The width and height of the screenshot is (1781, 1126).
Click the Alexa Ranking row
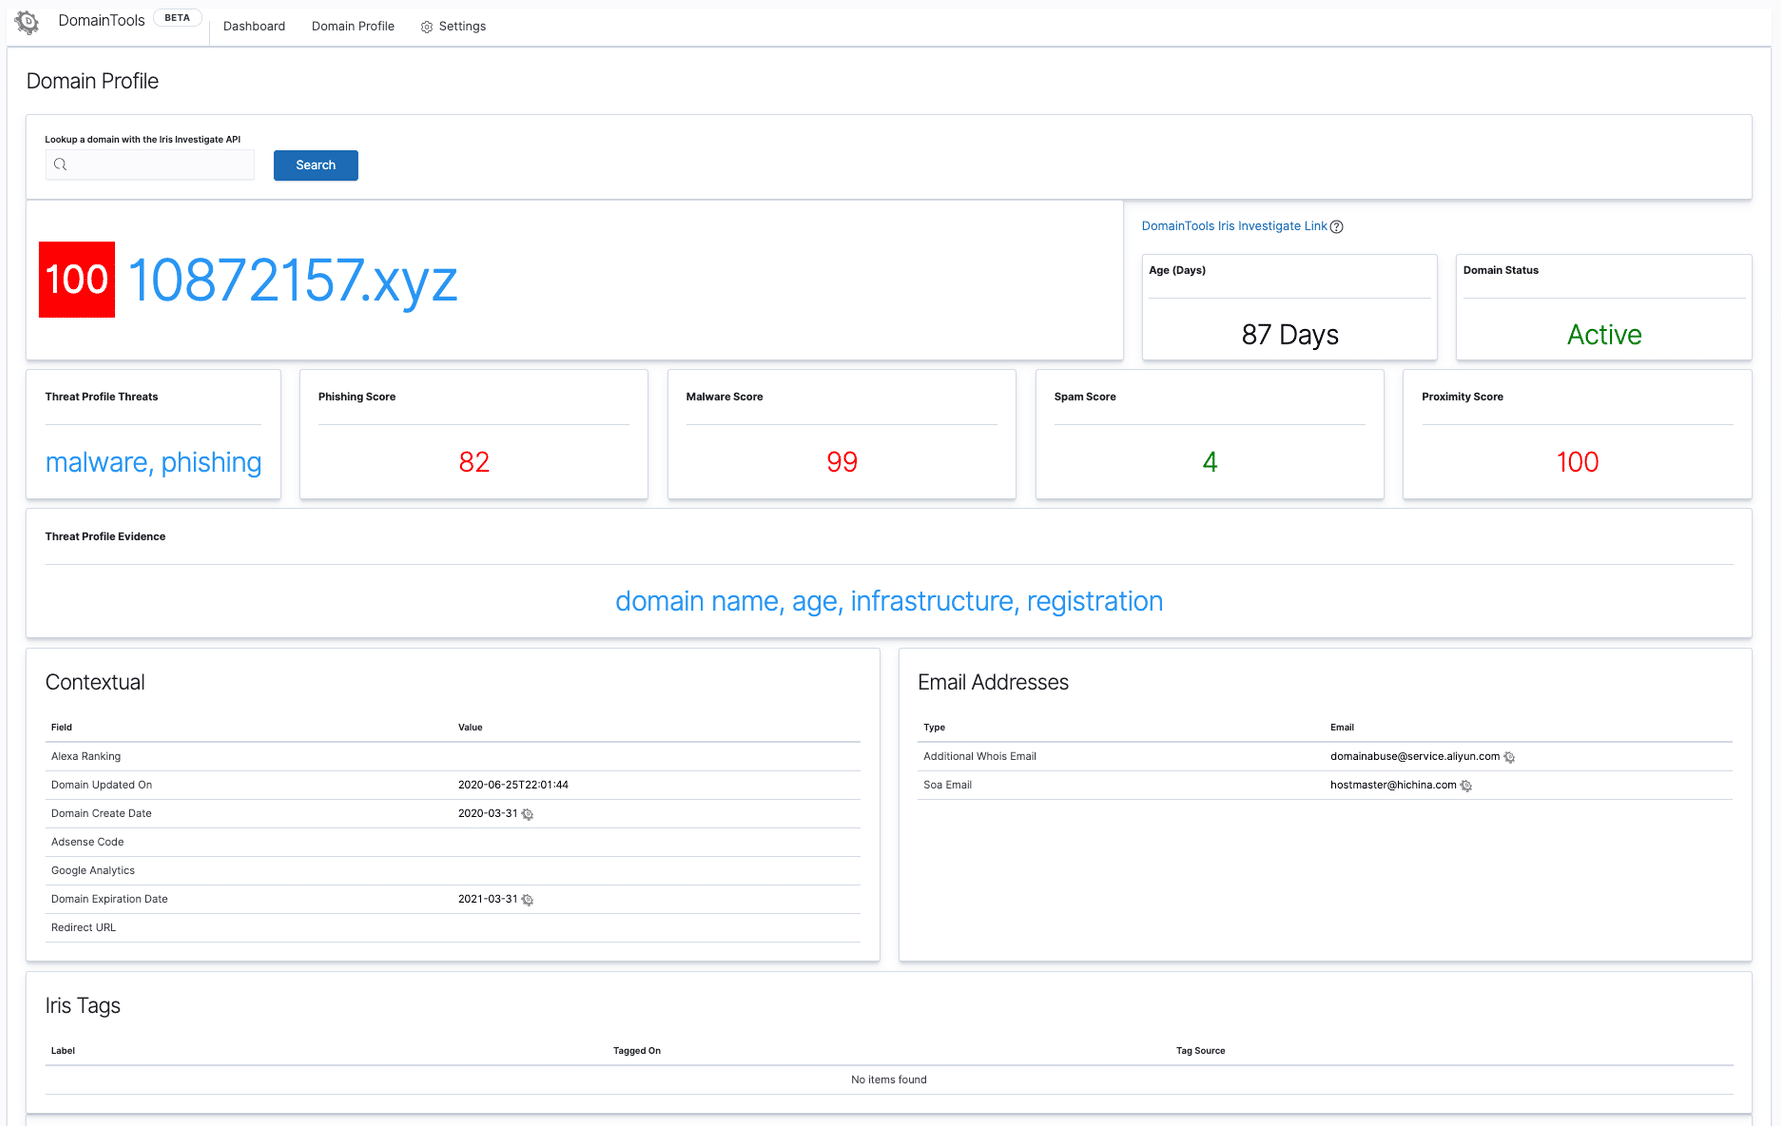[x=453, y=757]
